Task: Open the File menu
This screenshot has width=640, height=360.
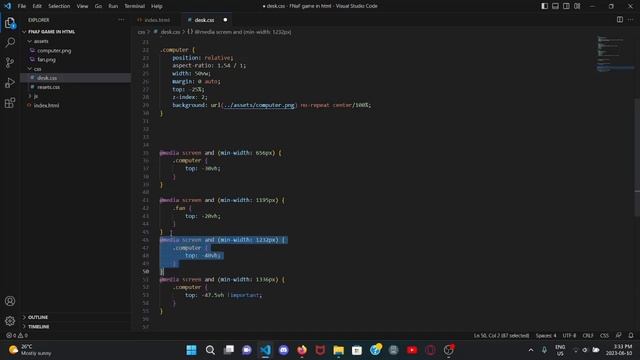Action: (22, 6)
